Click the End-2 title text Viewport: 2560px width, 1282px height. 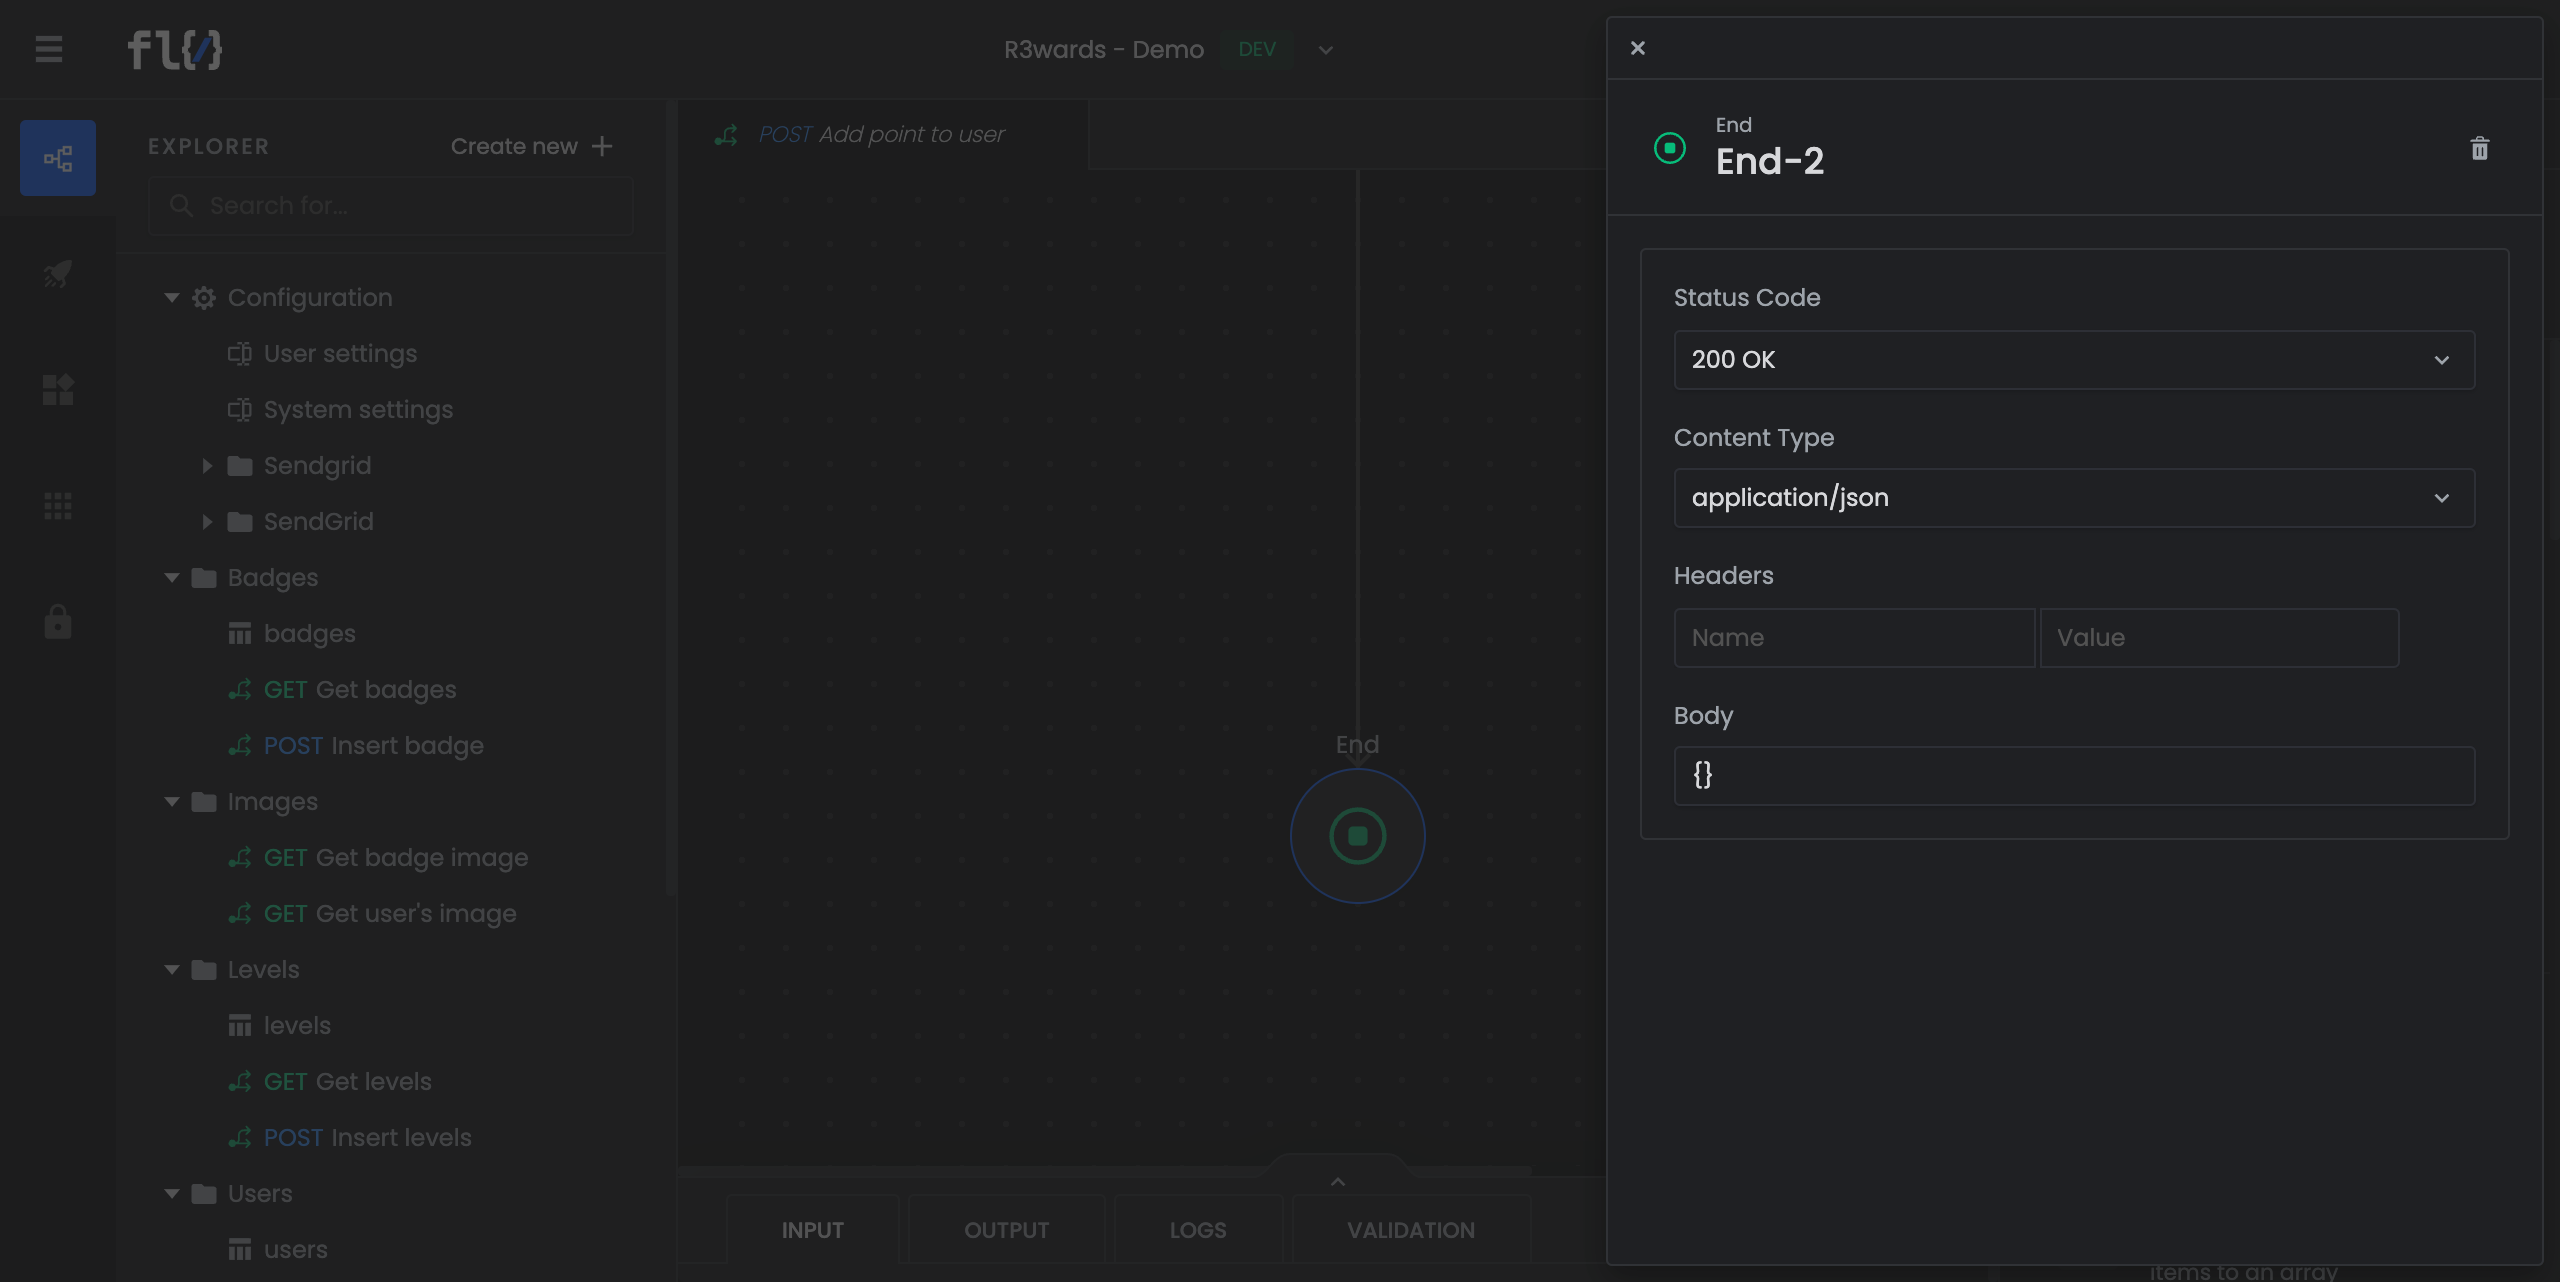pyautogui.click(x=1770, y=161)
